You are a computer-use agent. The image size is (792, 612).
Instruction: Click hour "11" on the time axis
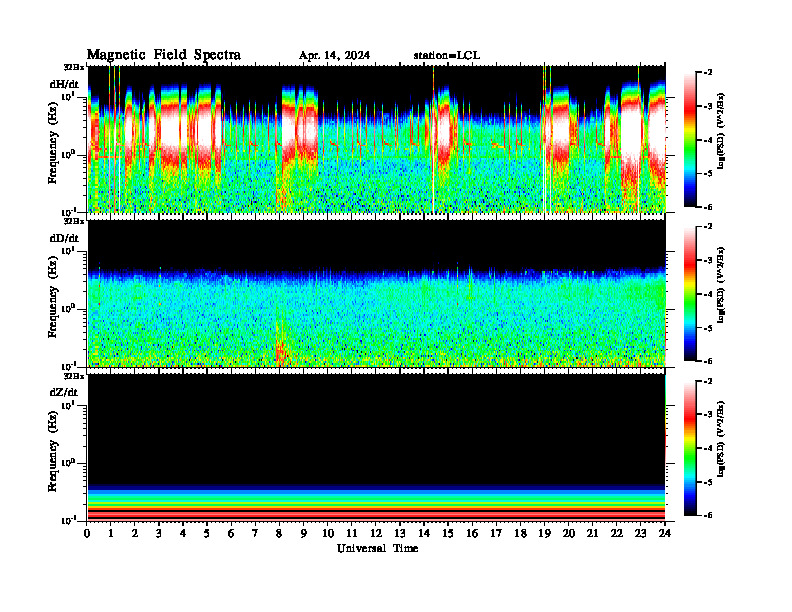352,533
